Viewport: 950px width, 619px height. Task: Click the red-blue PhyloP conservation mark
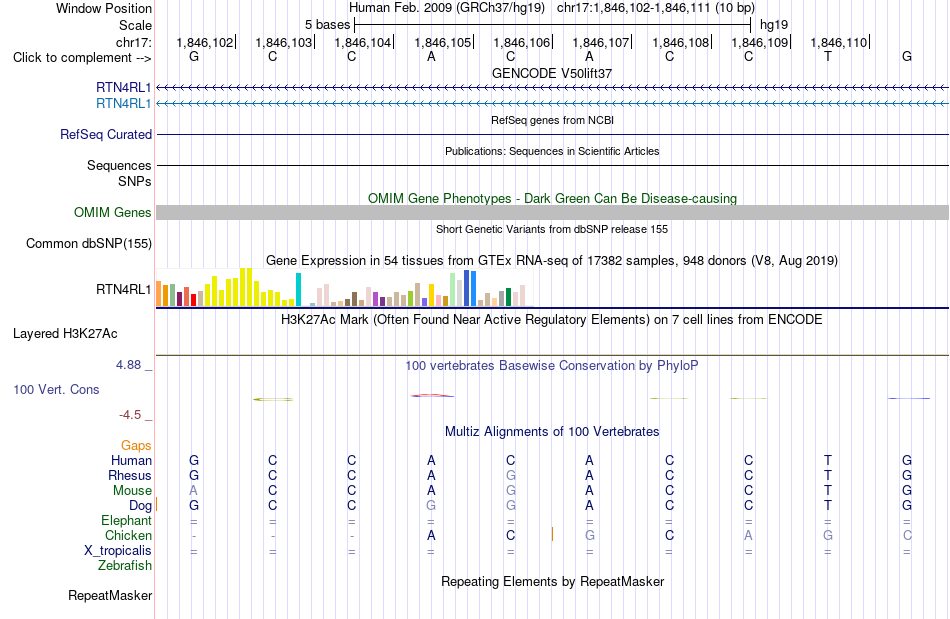point(432,396)
